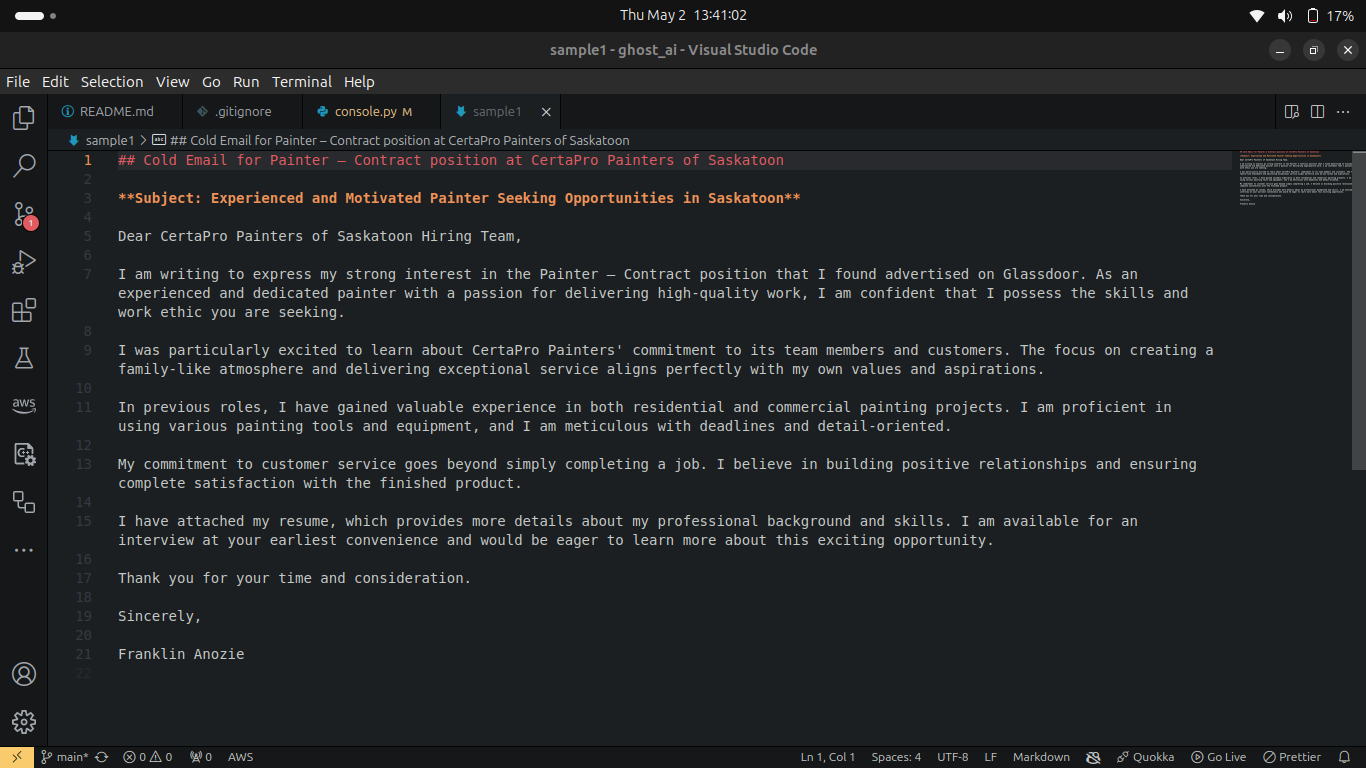Open the Accounts menu icon
This screenshot has height=768, width=1366.
coord(24,674)
